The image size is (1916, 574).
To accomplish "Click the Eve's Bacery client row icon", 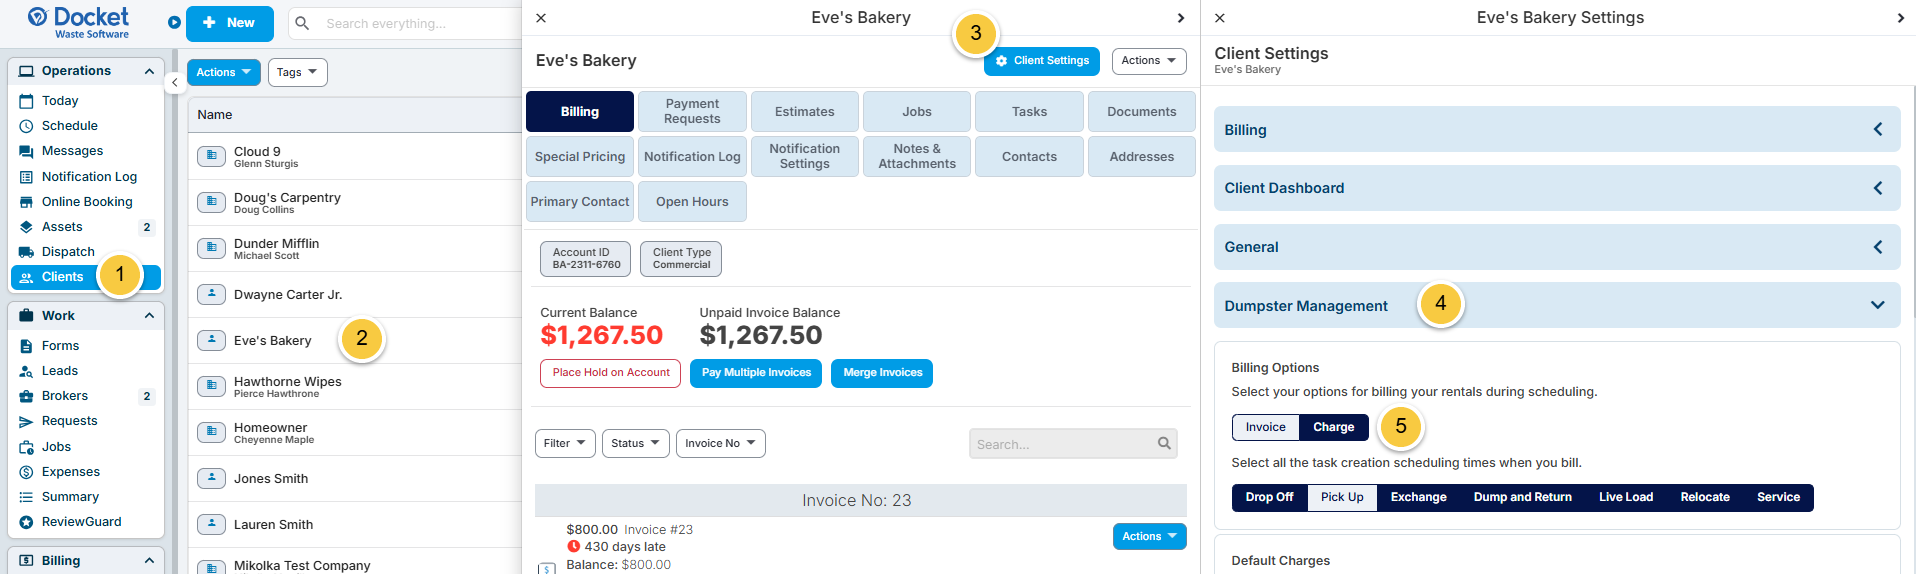I will pyautogui.click(x=211, y=340).
